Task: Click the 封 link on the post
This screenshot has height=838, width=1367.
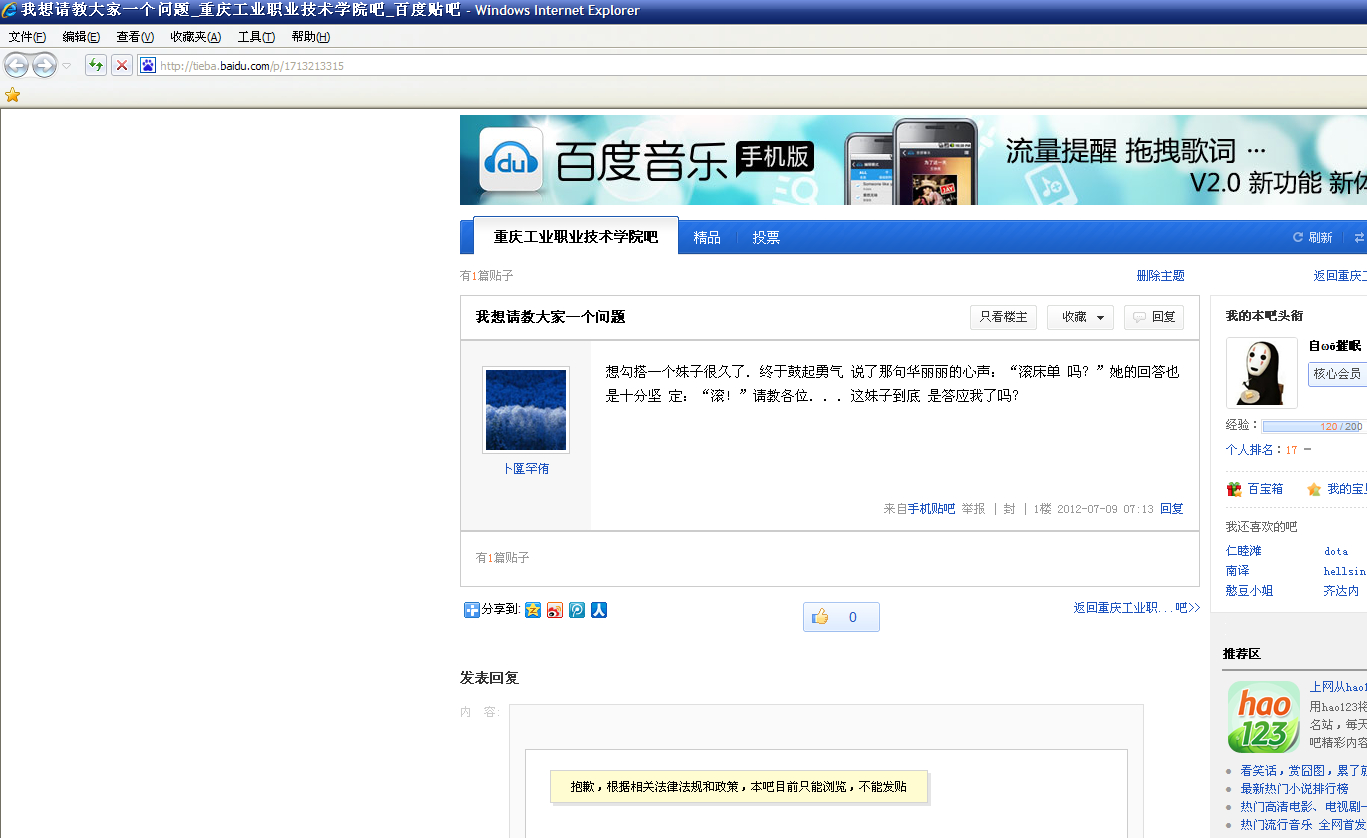Action: tap(1009, 509)
